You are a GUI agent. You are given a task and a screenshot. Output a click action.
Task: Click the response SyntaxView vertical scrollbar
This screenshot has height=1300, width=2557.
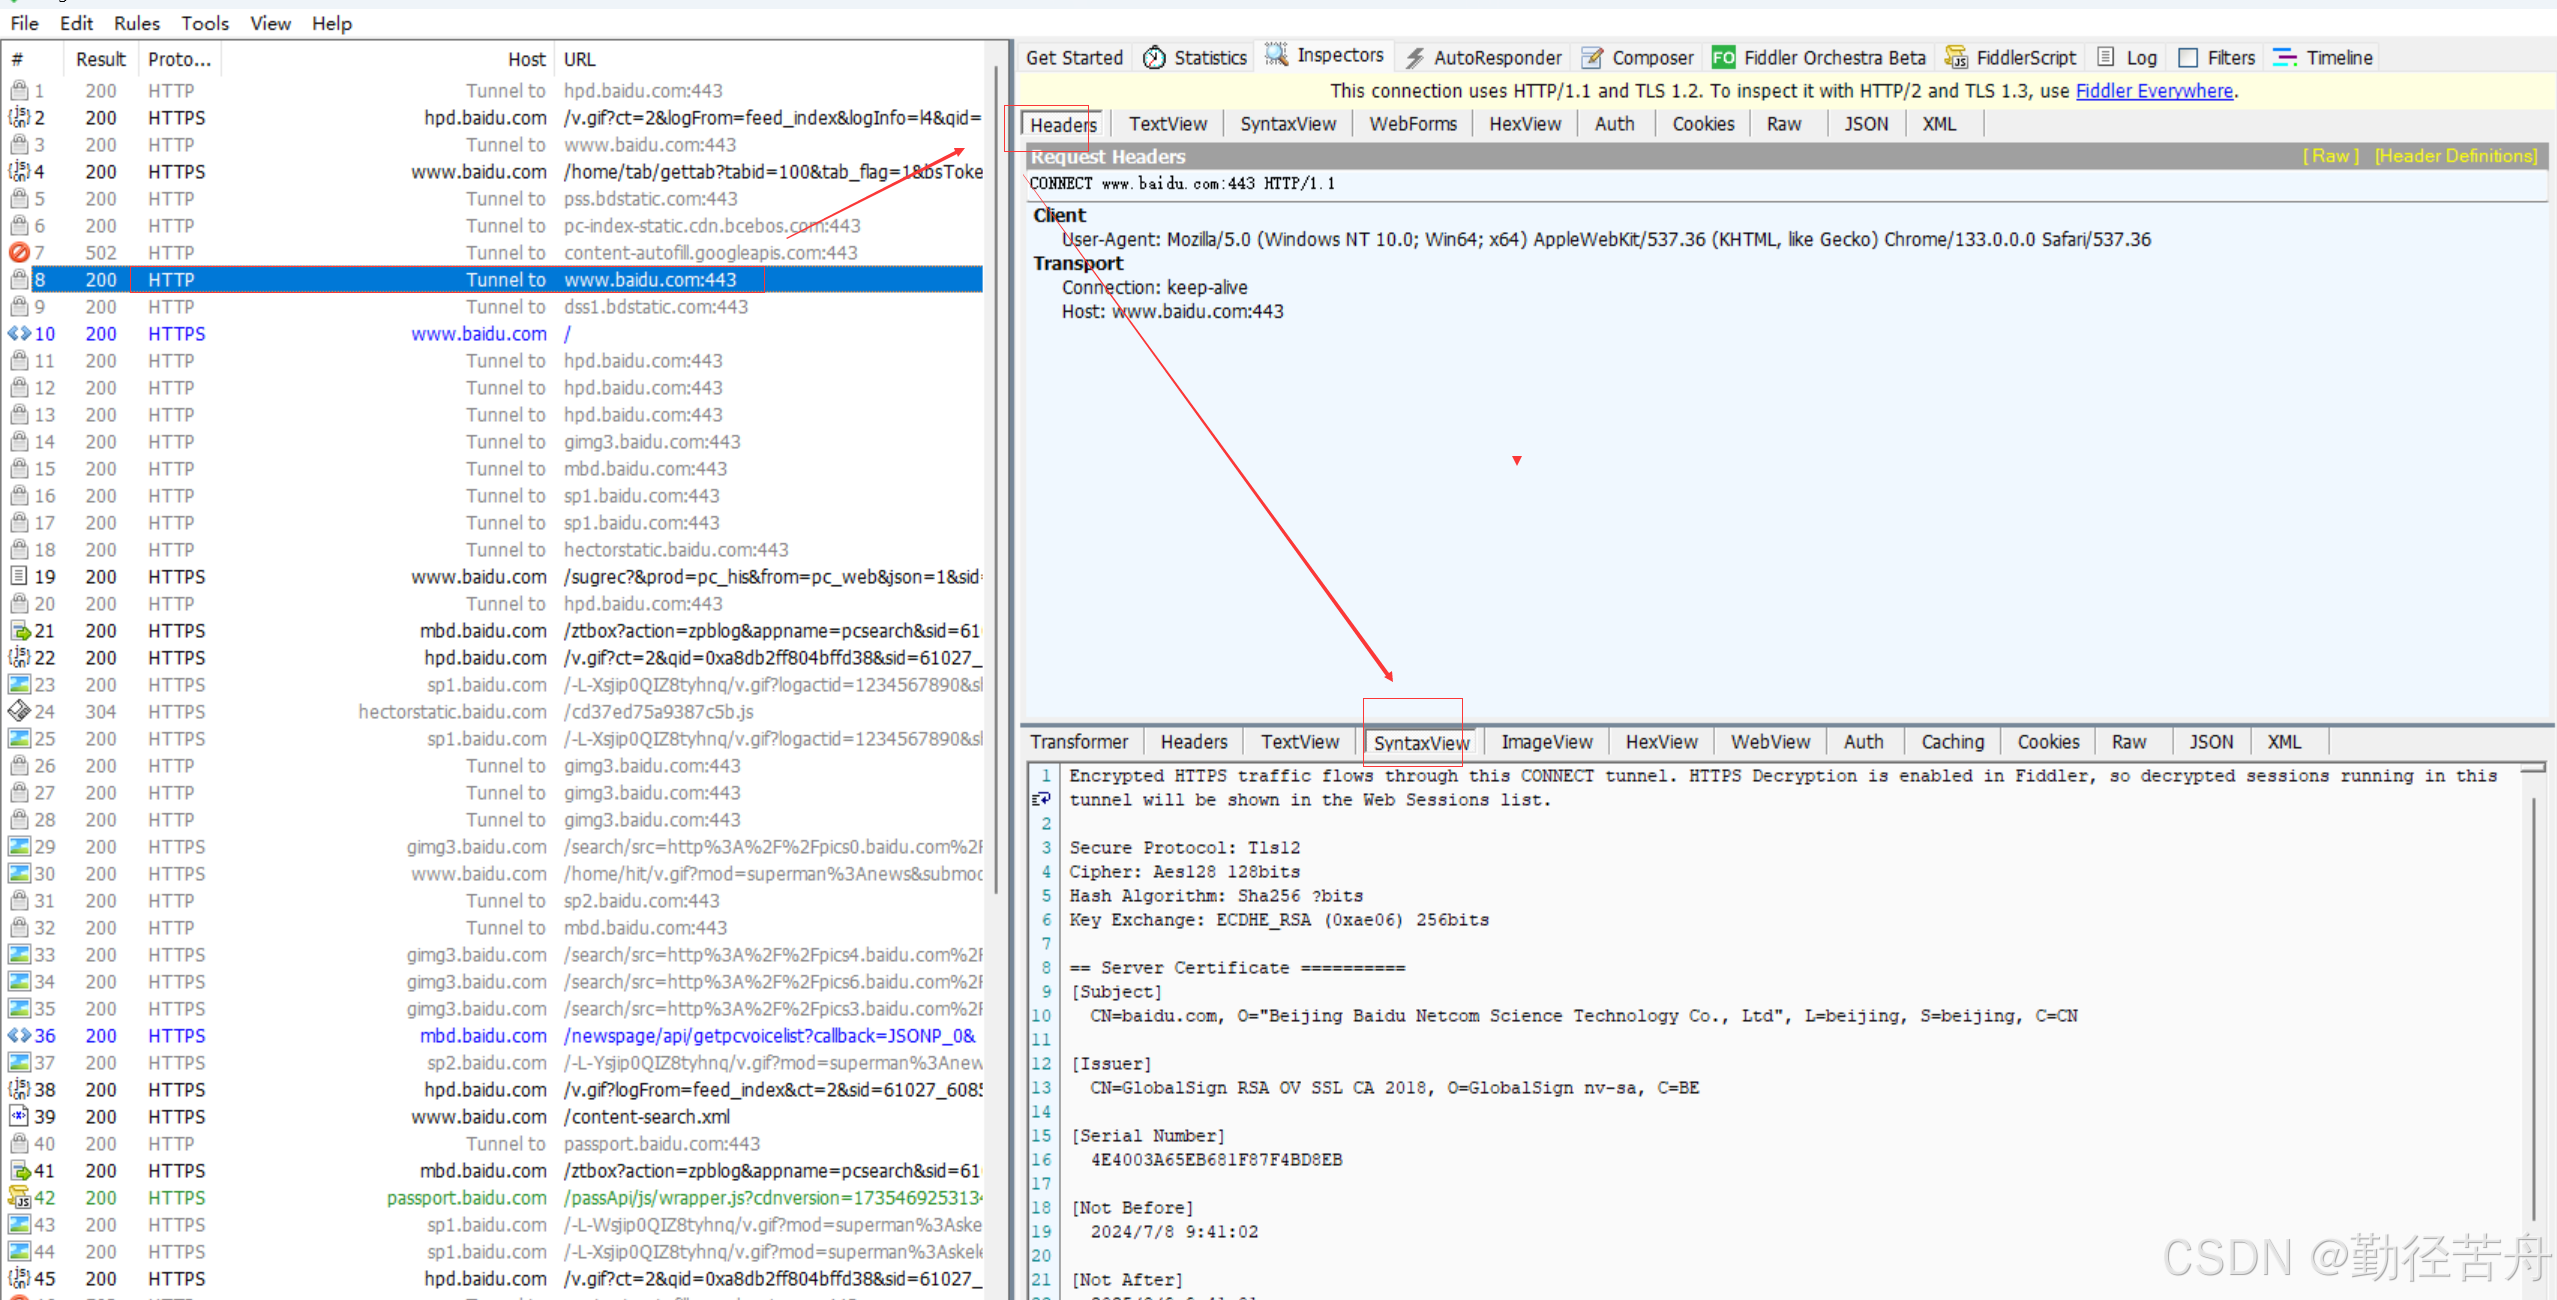pos(2533,1000)
